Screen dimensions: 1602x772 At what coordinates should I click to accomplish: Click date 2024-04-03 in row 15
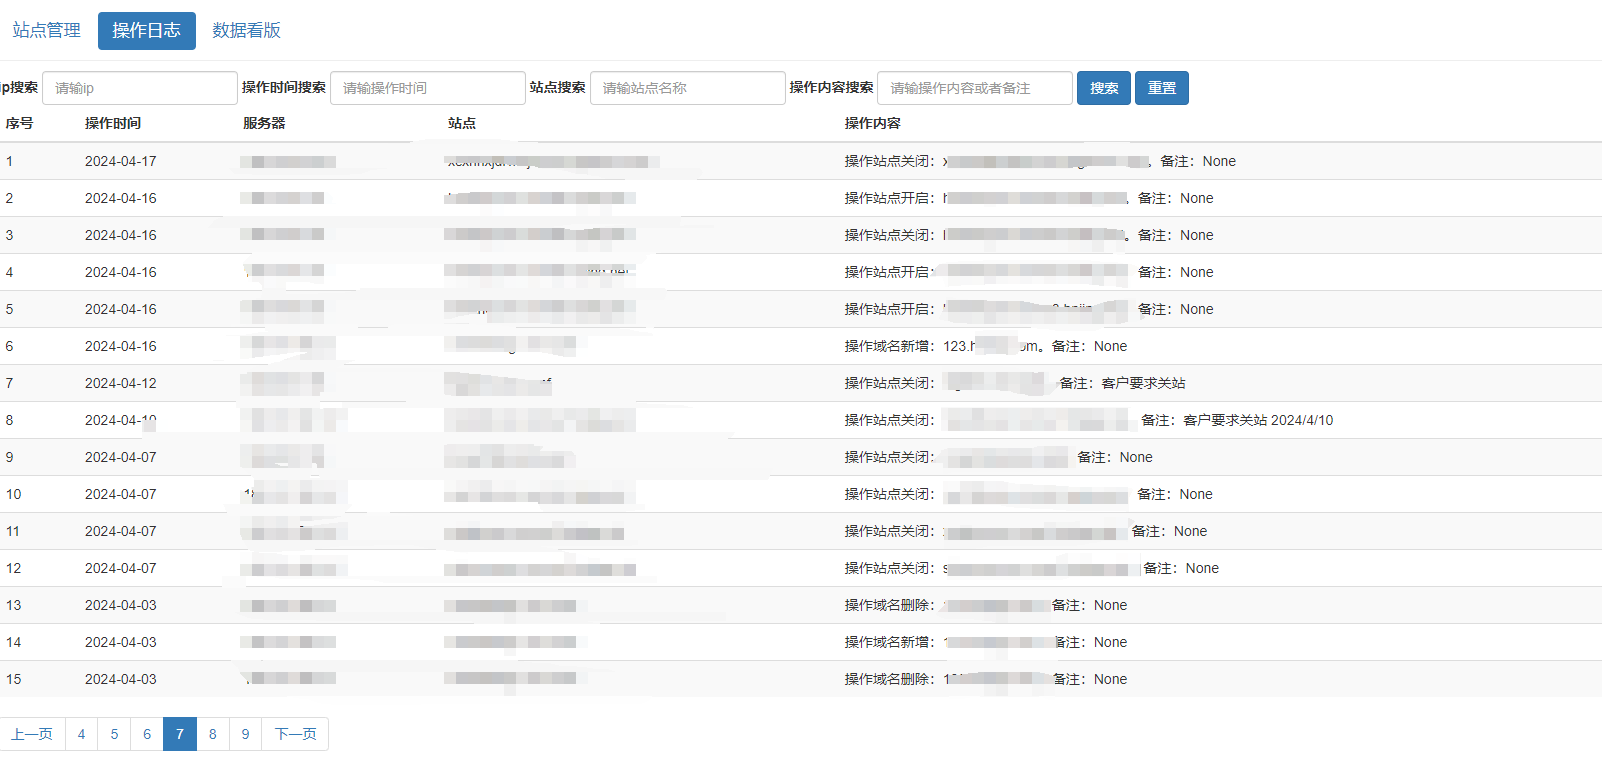pyautogui.click(x=121, y=679)
